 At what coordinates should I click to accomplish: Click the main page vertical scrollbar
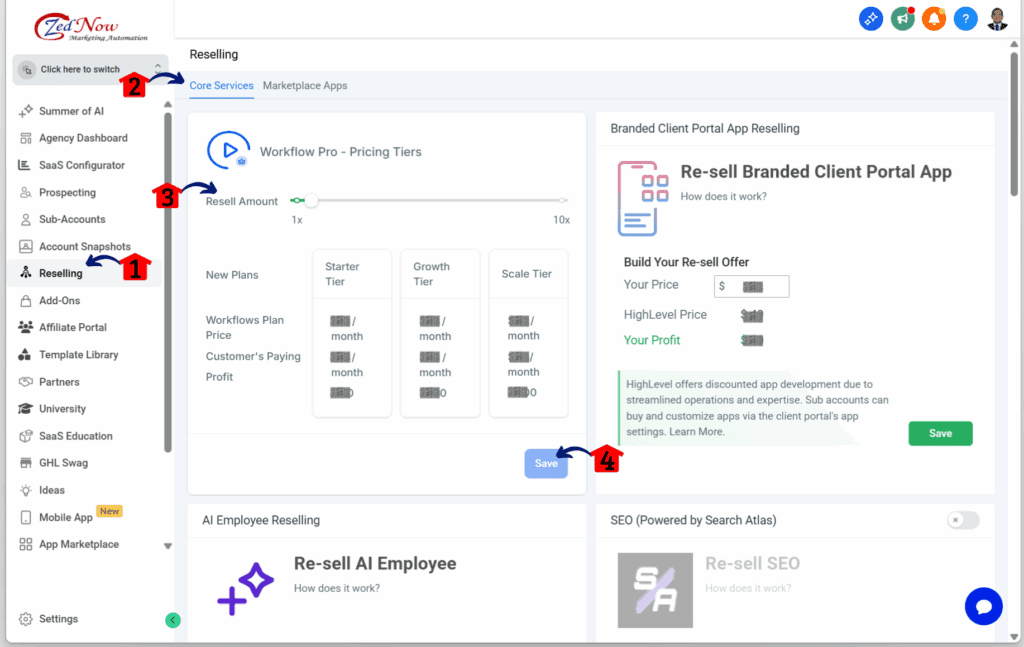(x=1014, y=124)
